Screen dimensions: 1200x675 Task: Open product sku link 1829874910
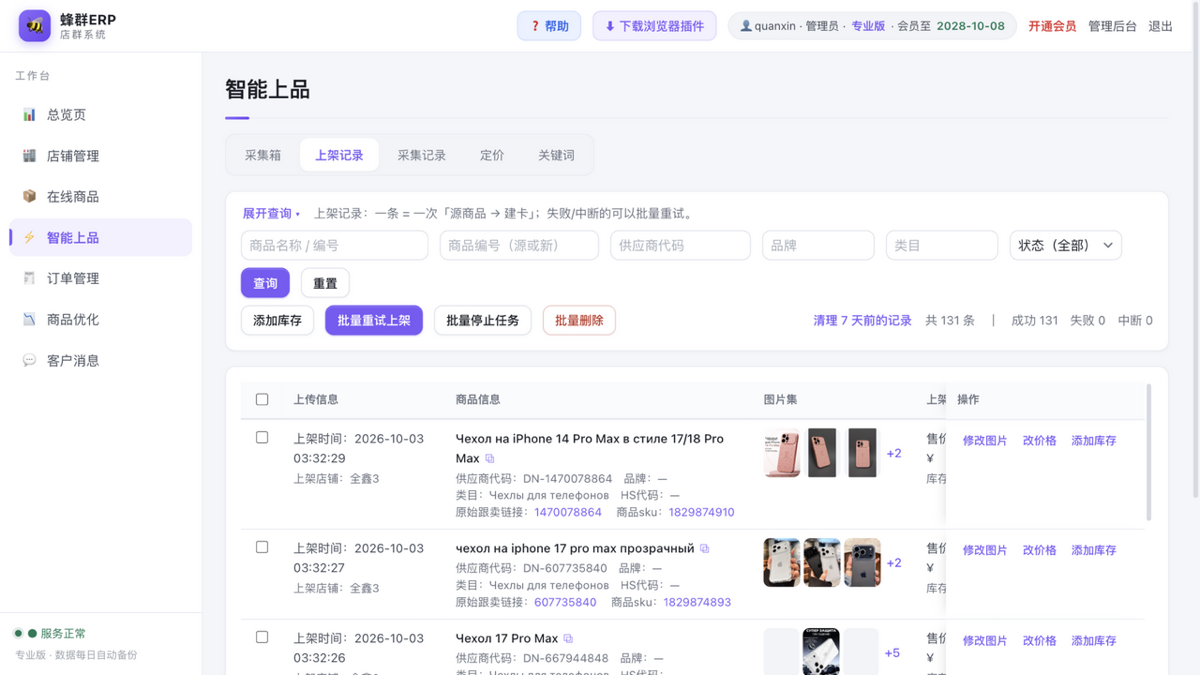click(701, 512)
